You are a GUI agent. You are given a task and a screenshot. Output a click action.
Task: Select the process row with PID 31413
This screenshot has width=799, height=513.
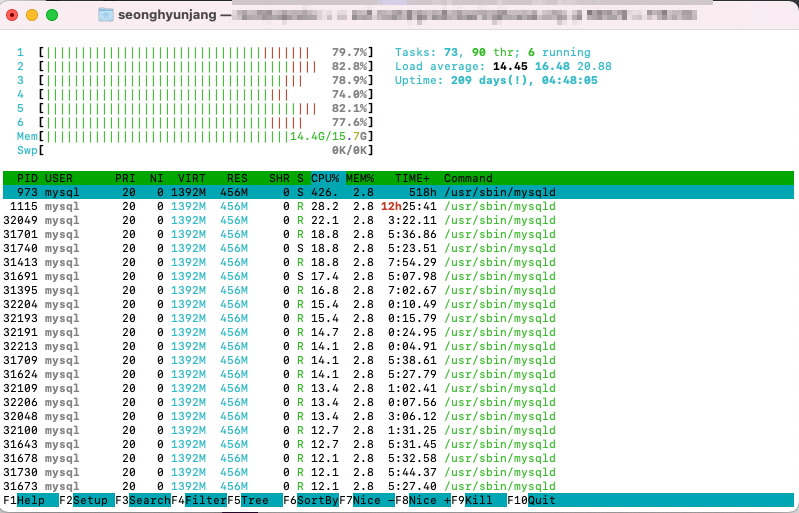[x=398, y=262]
